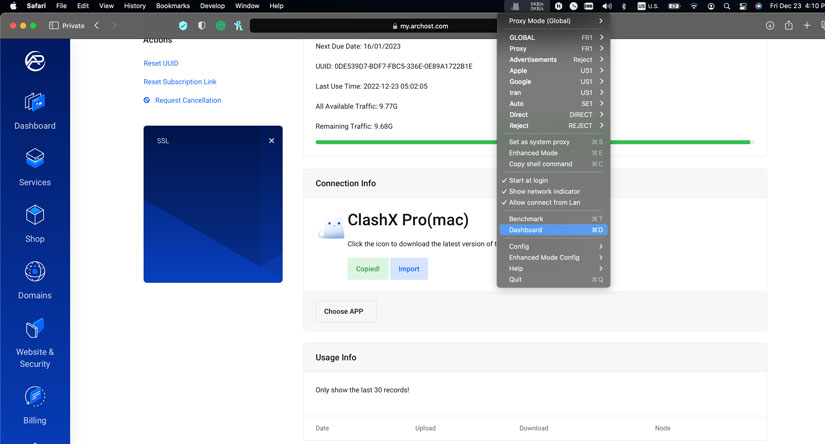The image size is (825, 444).
Task: Toggle Show network indicator option
Action: click(x=554, y=191)
